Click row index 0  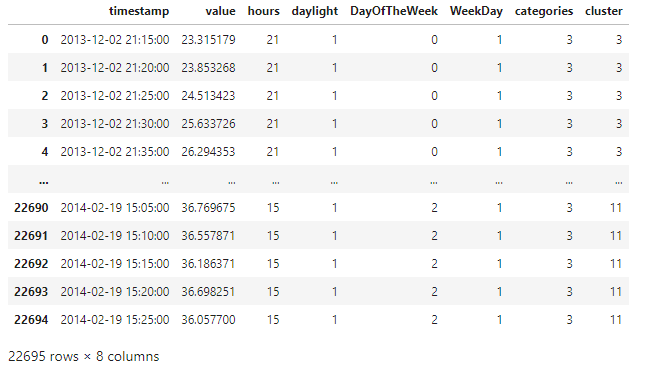[45, 40]
